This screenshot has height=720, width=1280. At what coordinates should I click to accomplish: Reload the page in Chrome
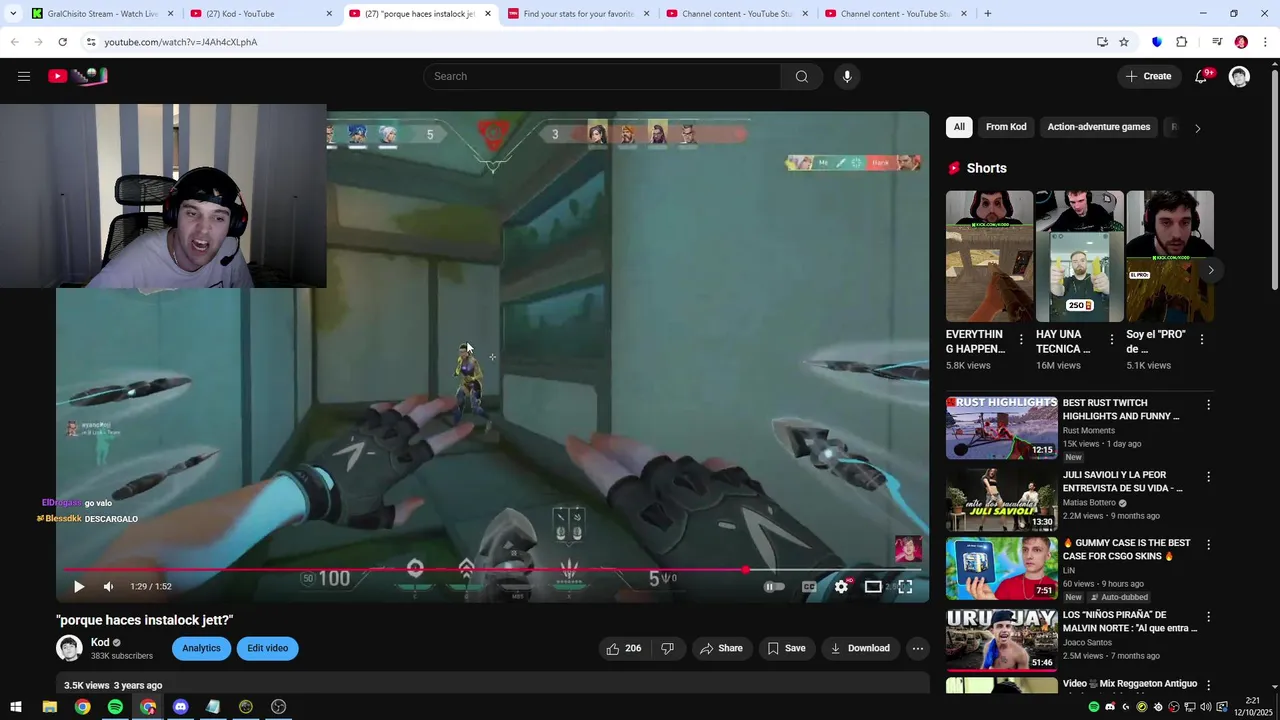(x=62, y=42)
